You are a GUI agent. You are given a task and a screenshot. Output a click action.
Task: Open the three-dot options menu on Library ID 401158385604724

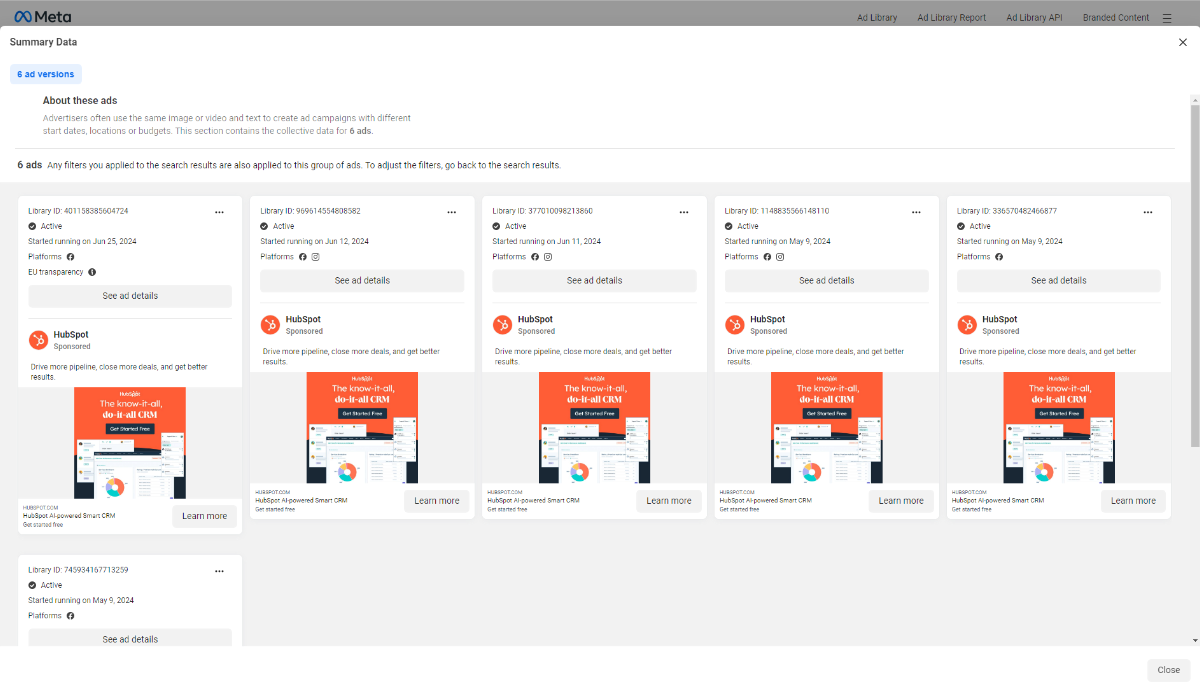point(219,211)
